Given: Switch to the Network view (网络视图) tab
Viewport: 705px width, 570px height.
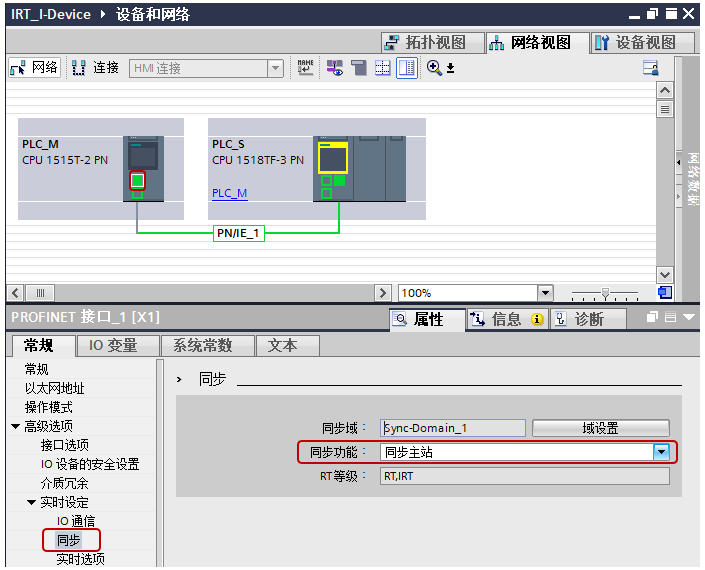Looking at the screenshot, I should pos(537,43).
